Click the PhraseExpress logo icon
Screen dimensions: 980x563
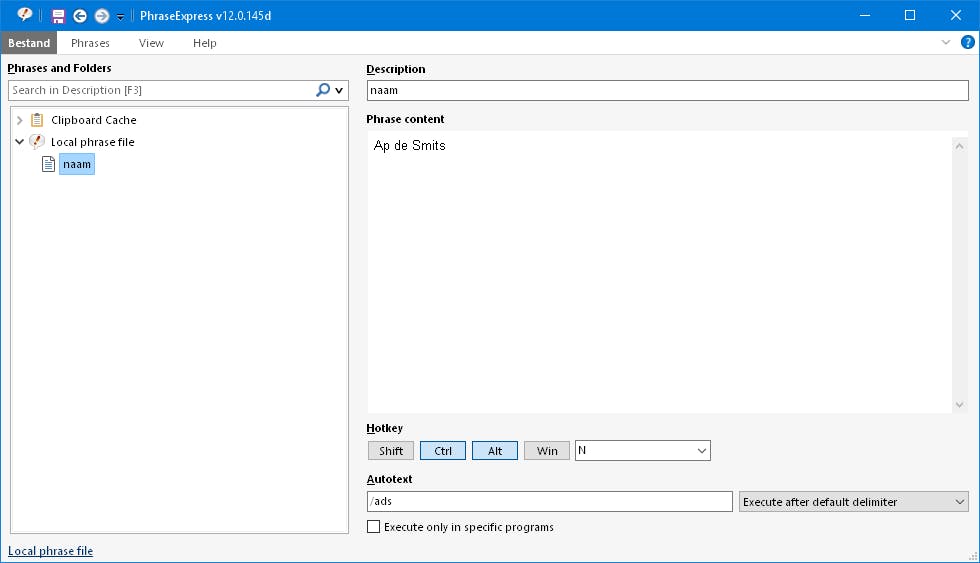tap(25, 15)
